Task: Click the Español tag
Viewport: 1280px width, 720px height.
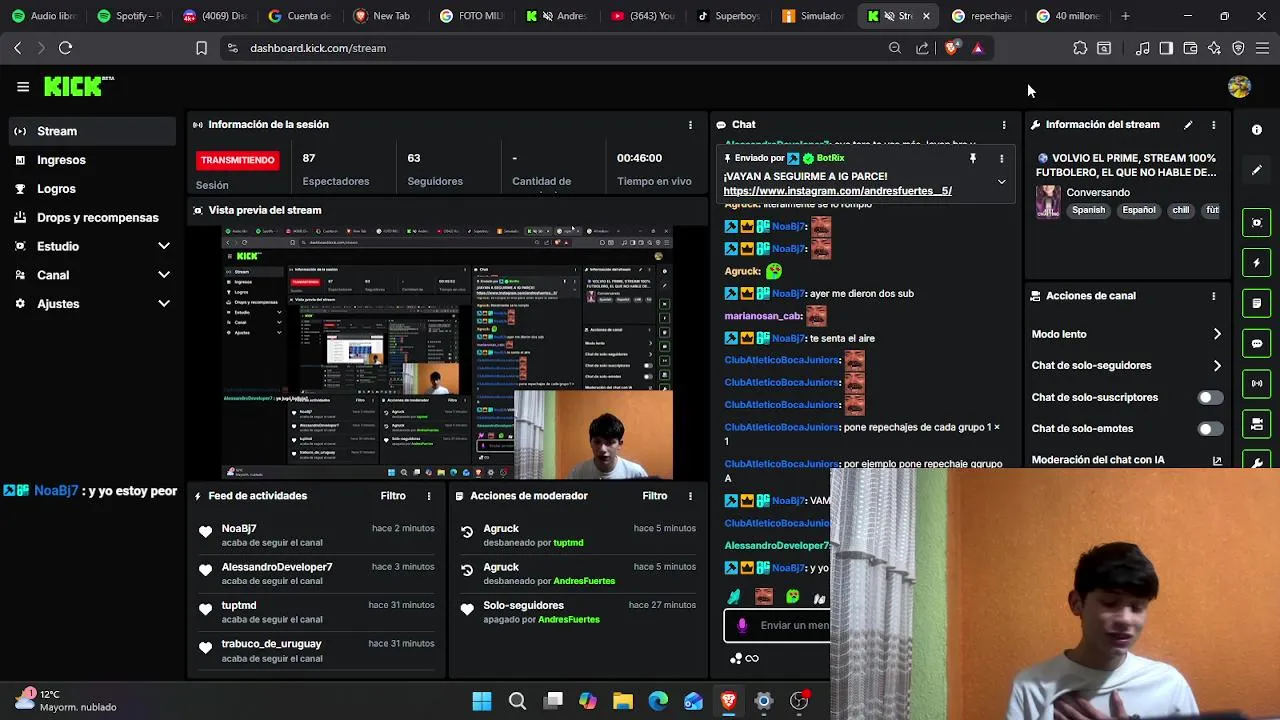Action: point(1138,211)
